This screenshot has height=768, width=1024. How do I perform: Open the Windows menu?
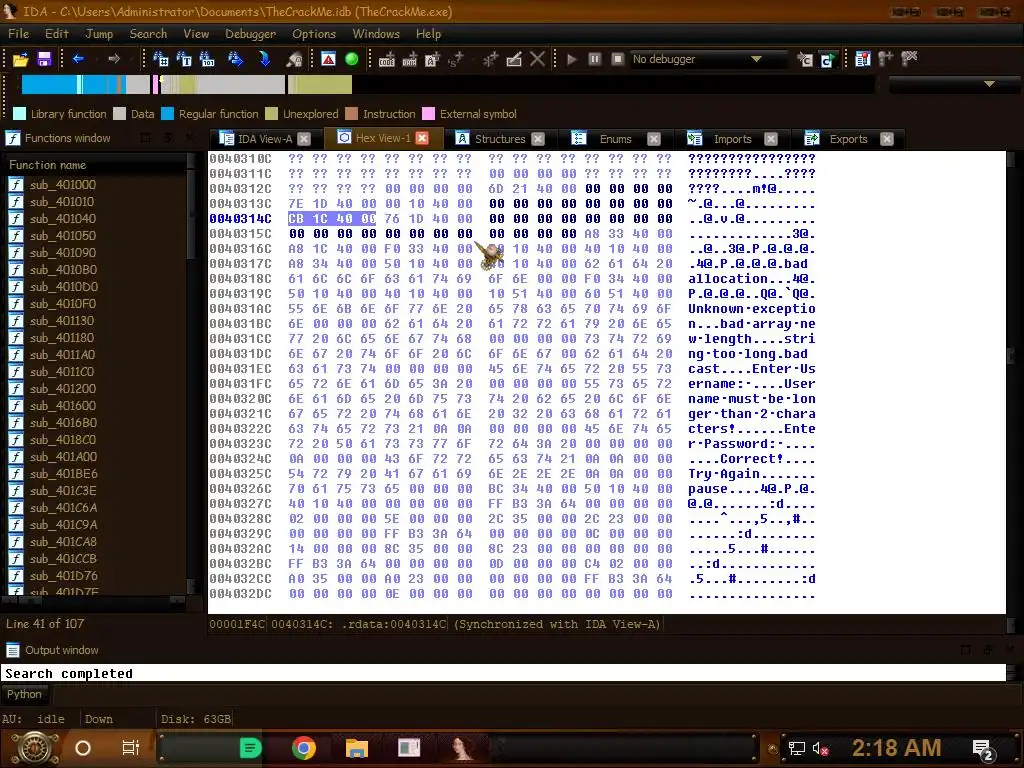[376, 34]
